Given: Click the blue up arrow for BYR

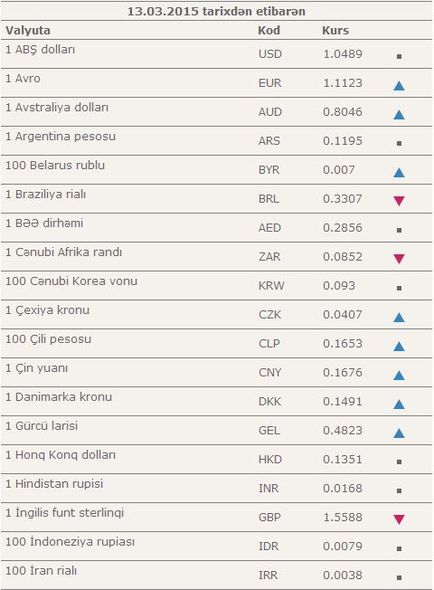Looking at the screenshot, I should [399, 173].
